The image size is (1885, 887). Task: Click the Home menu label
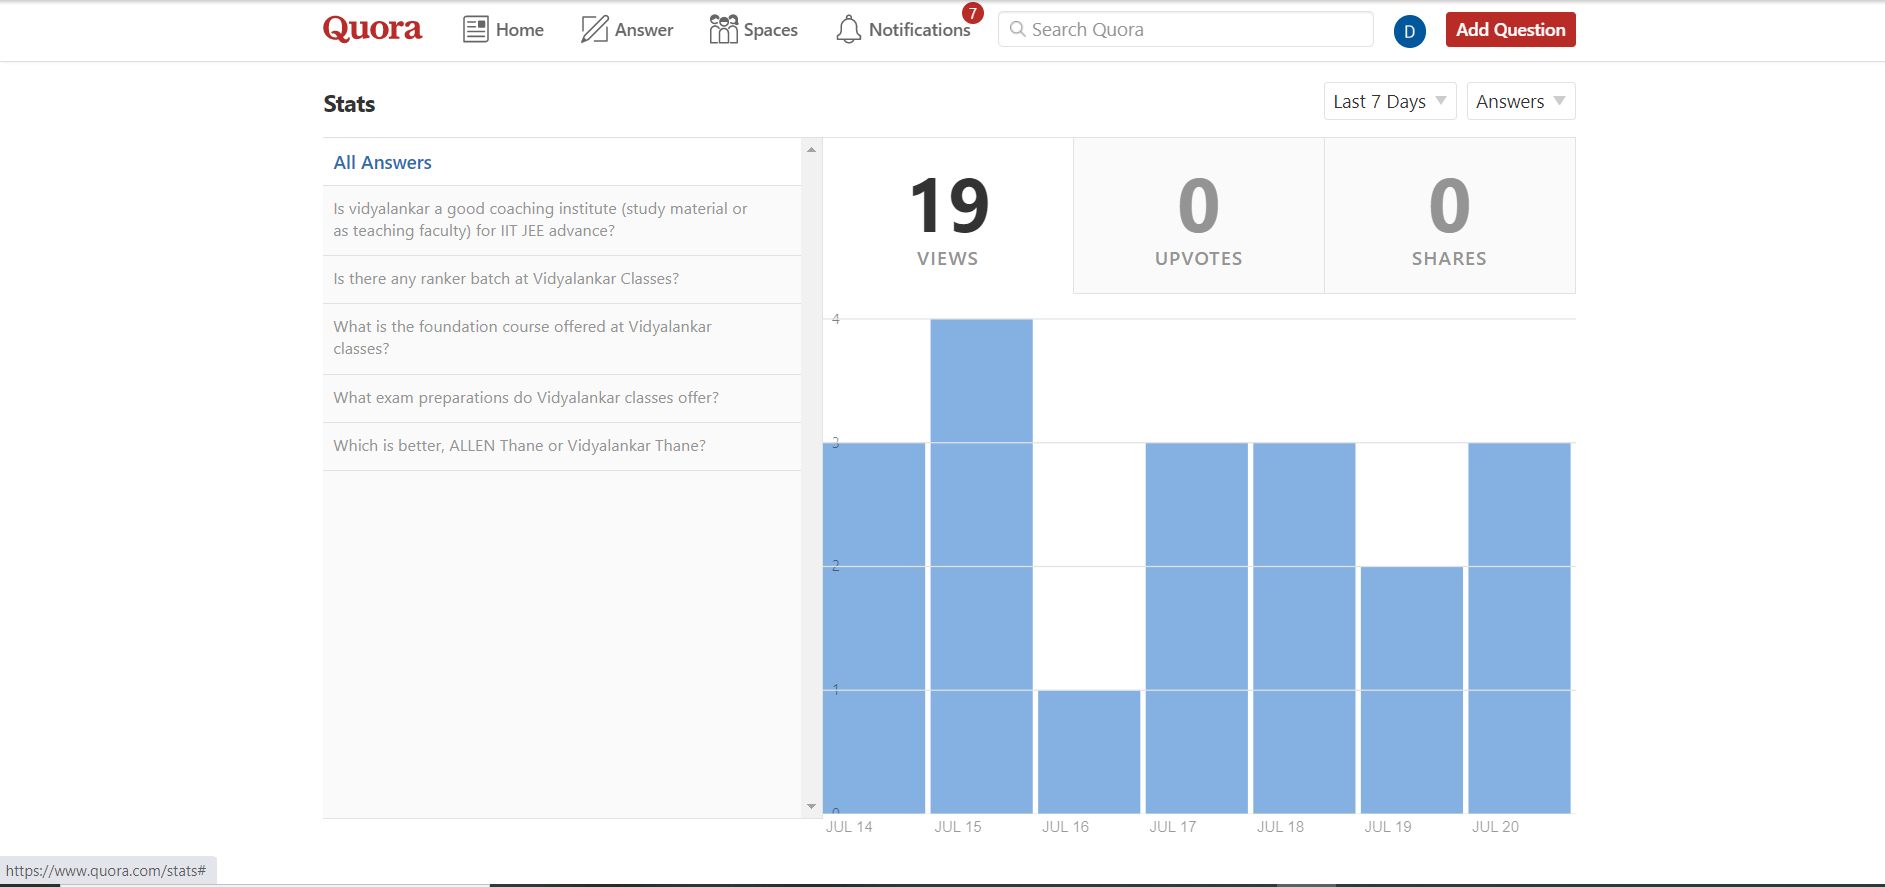coord(520,30)
